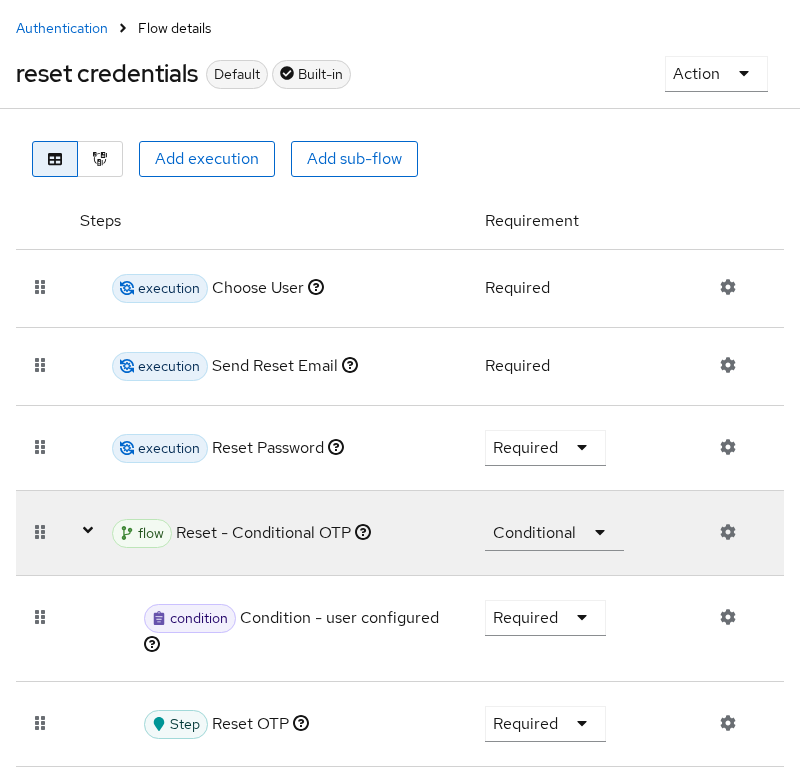Click the teal Step badge
This screenshot has height=780, width=800.
coord(176,724)
